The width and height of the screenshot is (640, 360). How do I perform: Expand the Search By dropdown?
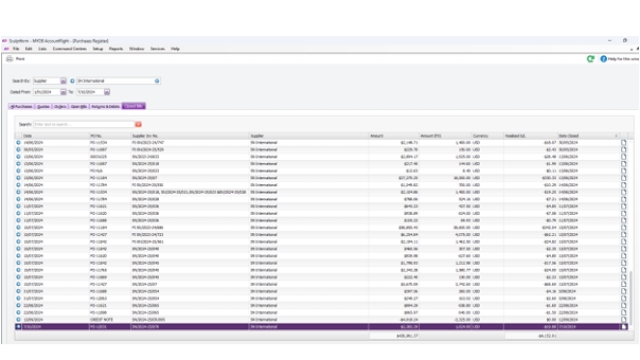point(63,81)
